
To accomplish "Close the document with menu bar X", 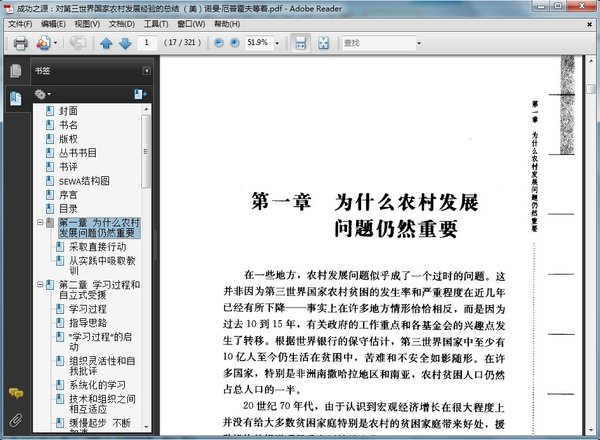I will pos(589,24).
